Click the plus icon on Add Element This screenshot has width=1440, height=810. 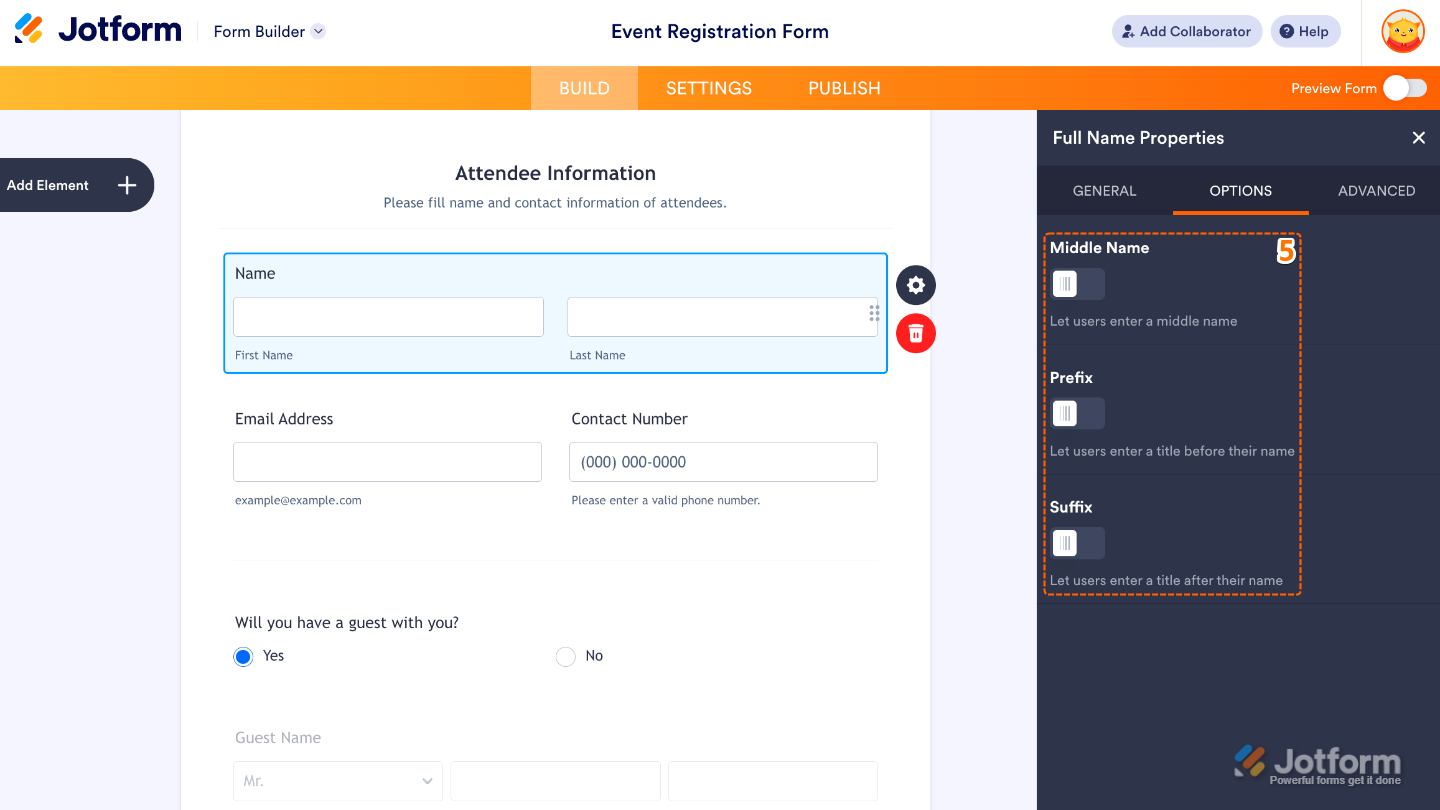[x=126, y=185]
